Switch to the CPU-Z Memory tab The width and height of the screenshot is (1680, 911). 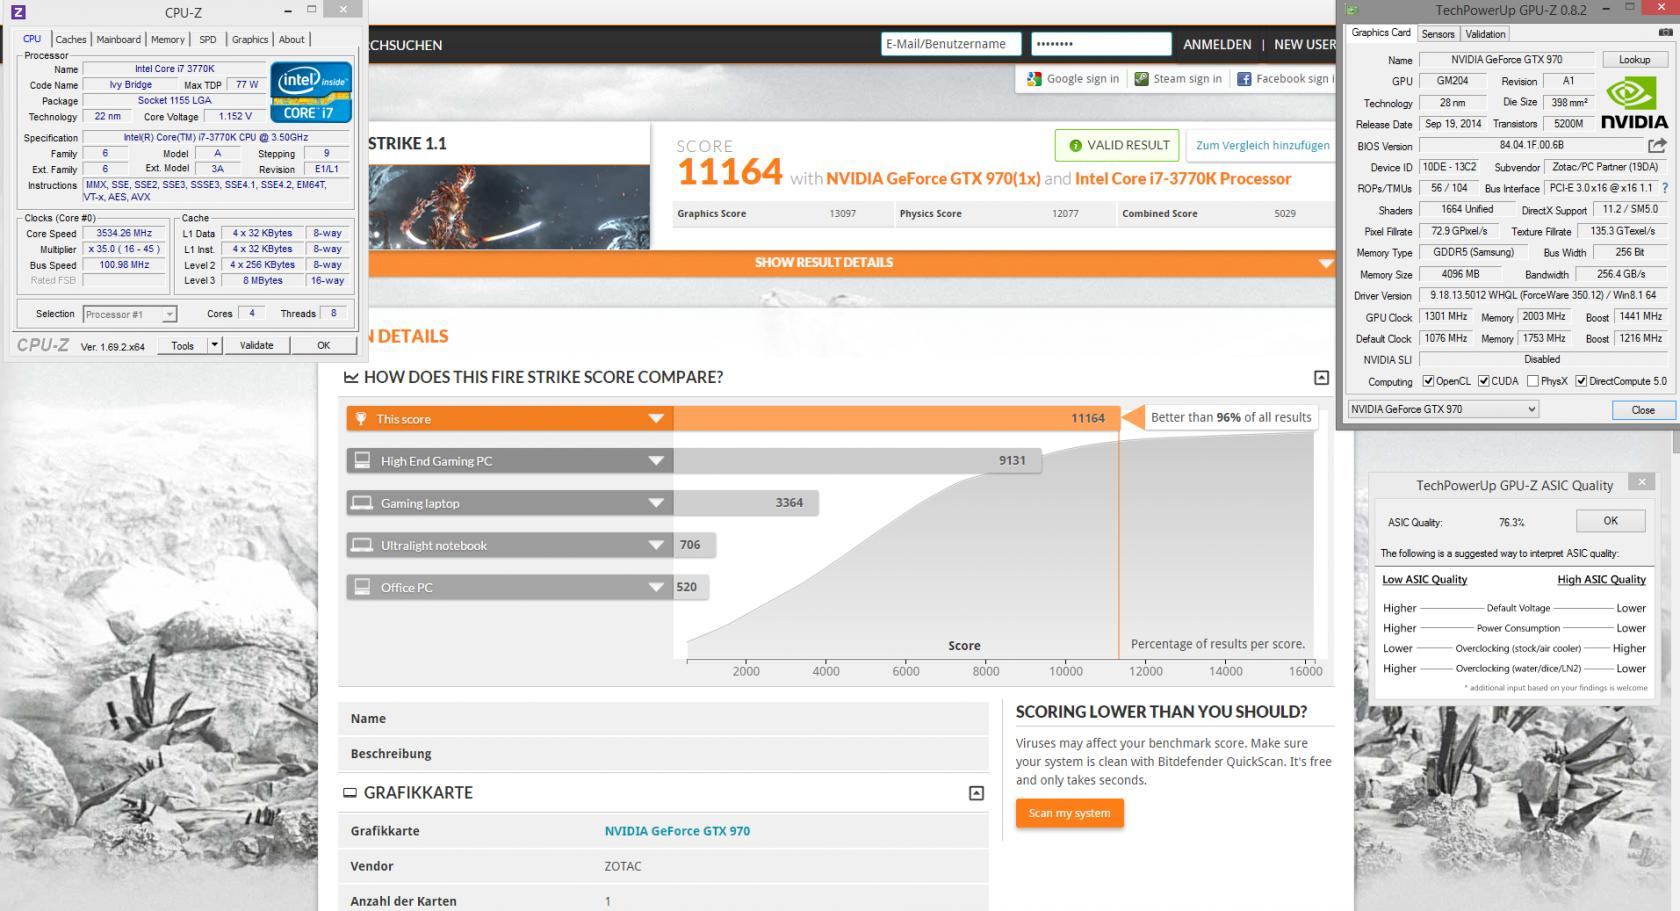click(x=167, y=39)
